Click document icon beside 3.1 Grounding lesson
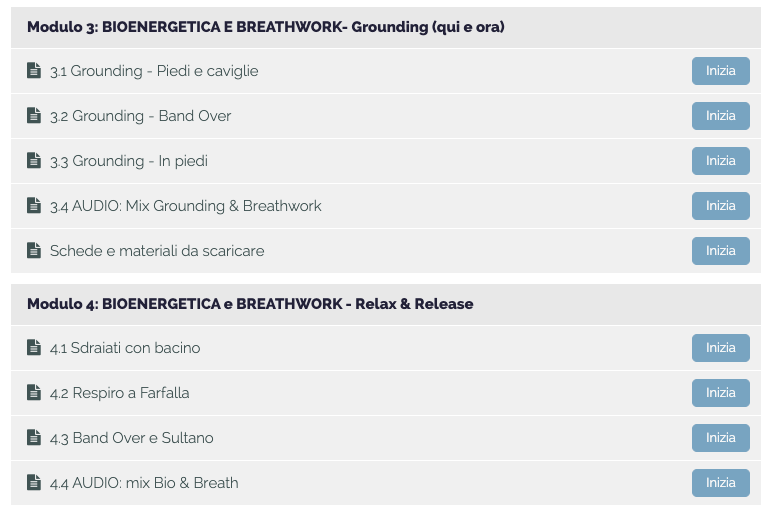 pyautogui.click(x=33, y=70)
